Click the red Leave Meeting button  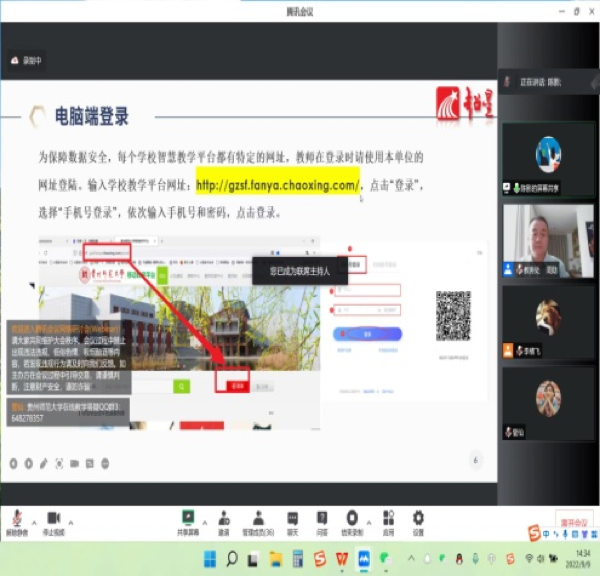(x=574, y=523)
